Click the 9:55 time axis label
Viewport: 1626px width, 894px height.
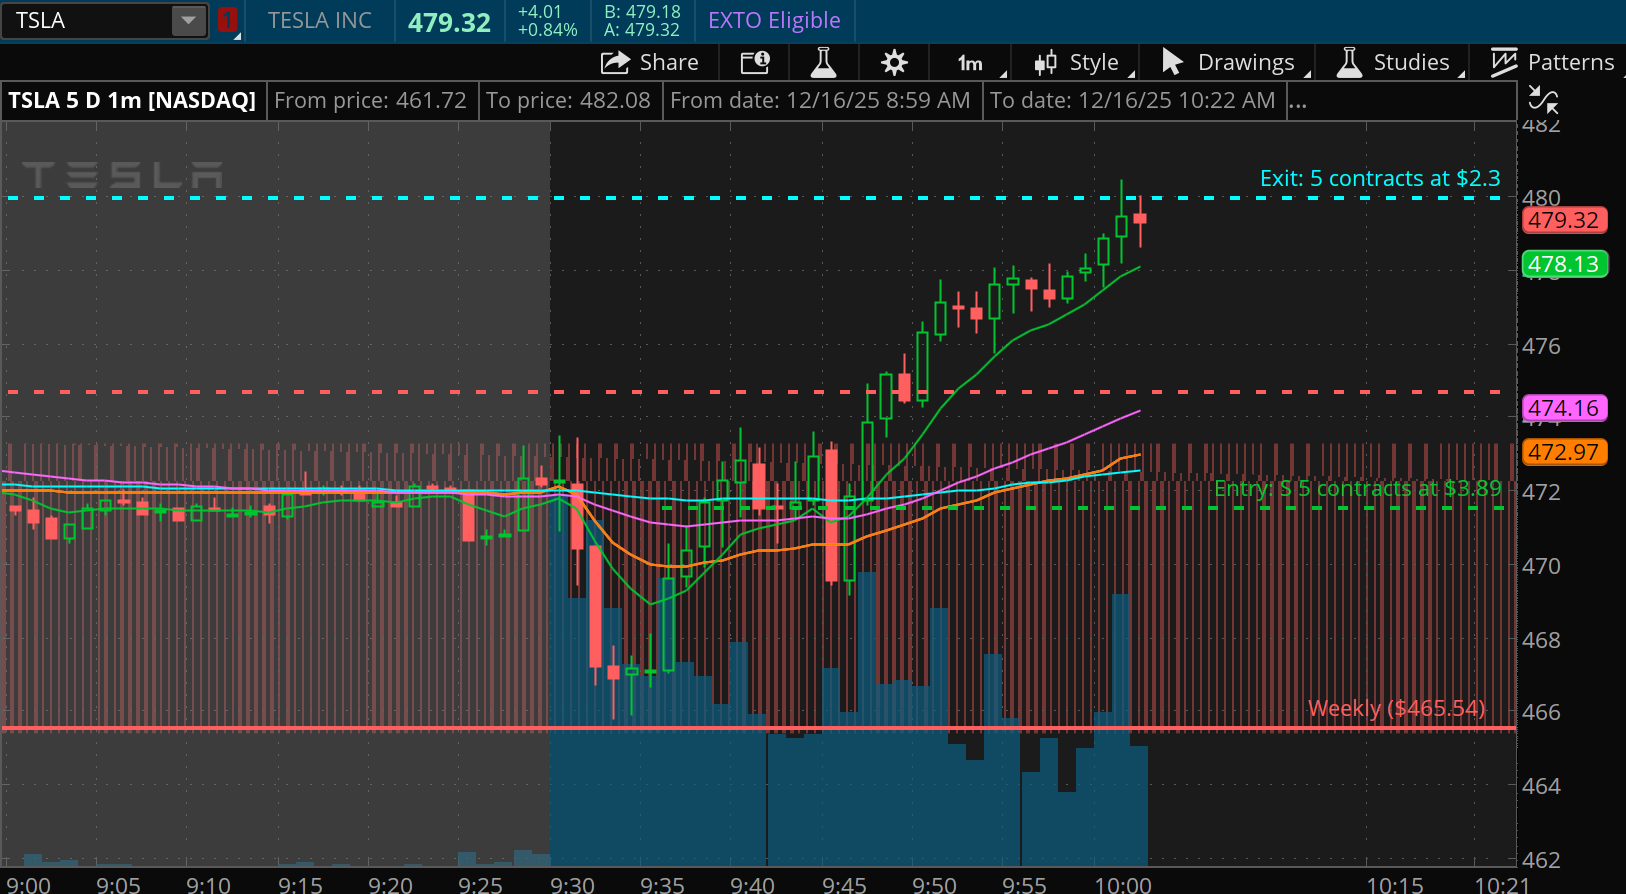click(x=1025, y=884)
